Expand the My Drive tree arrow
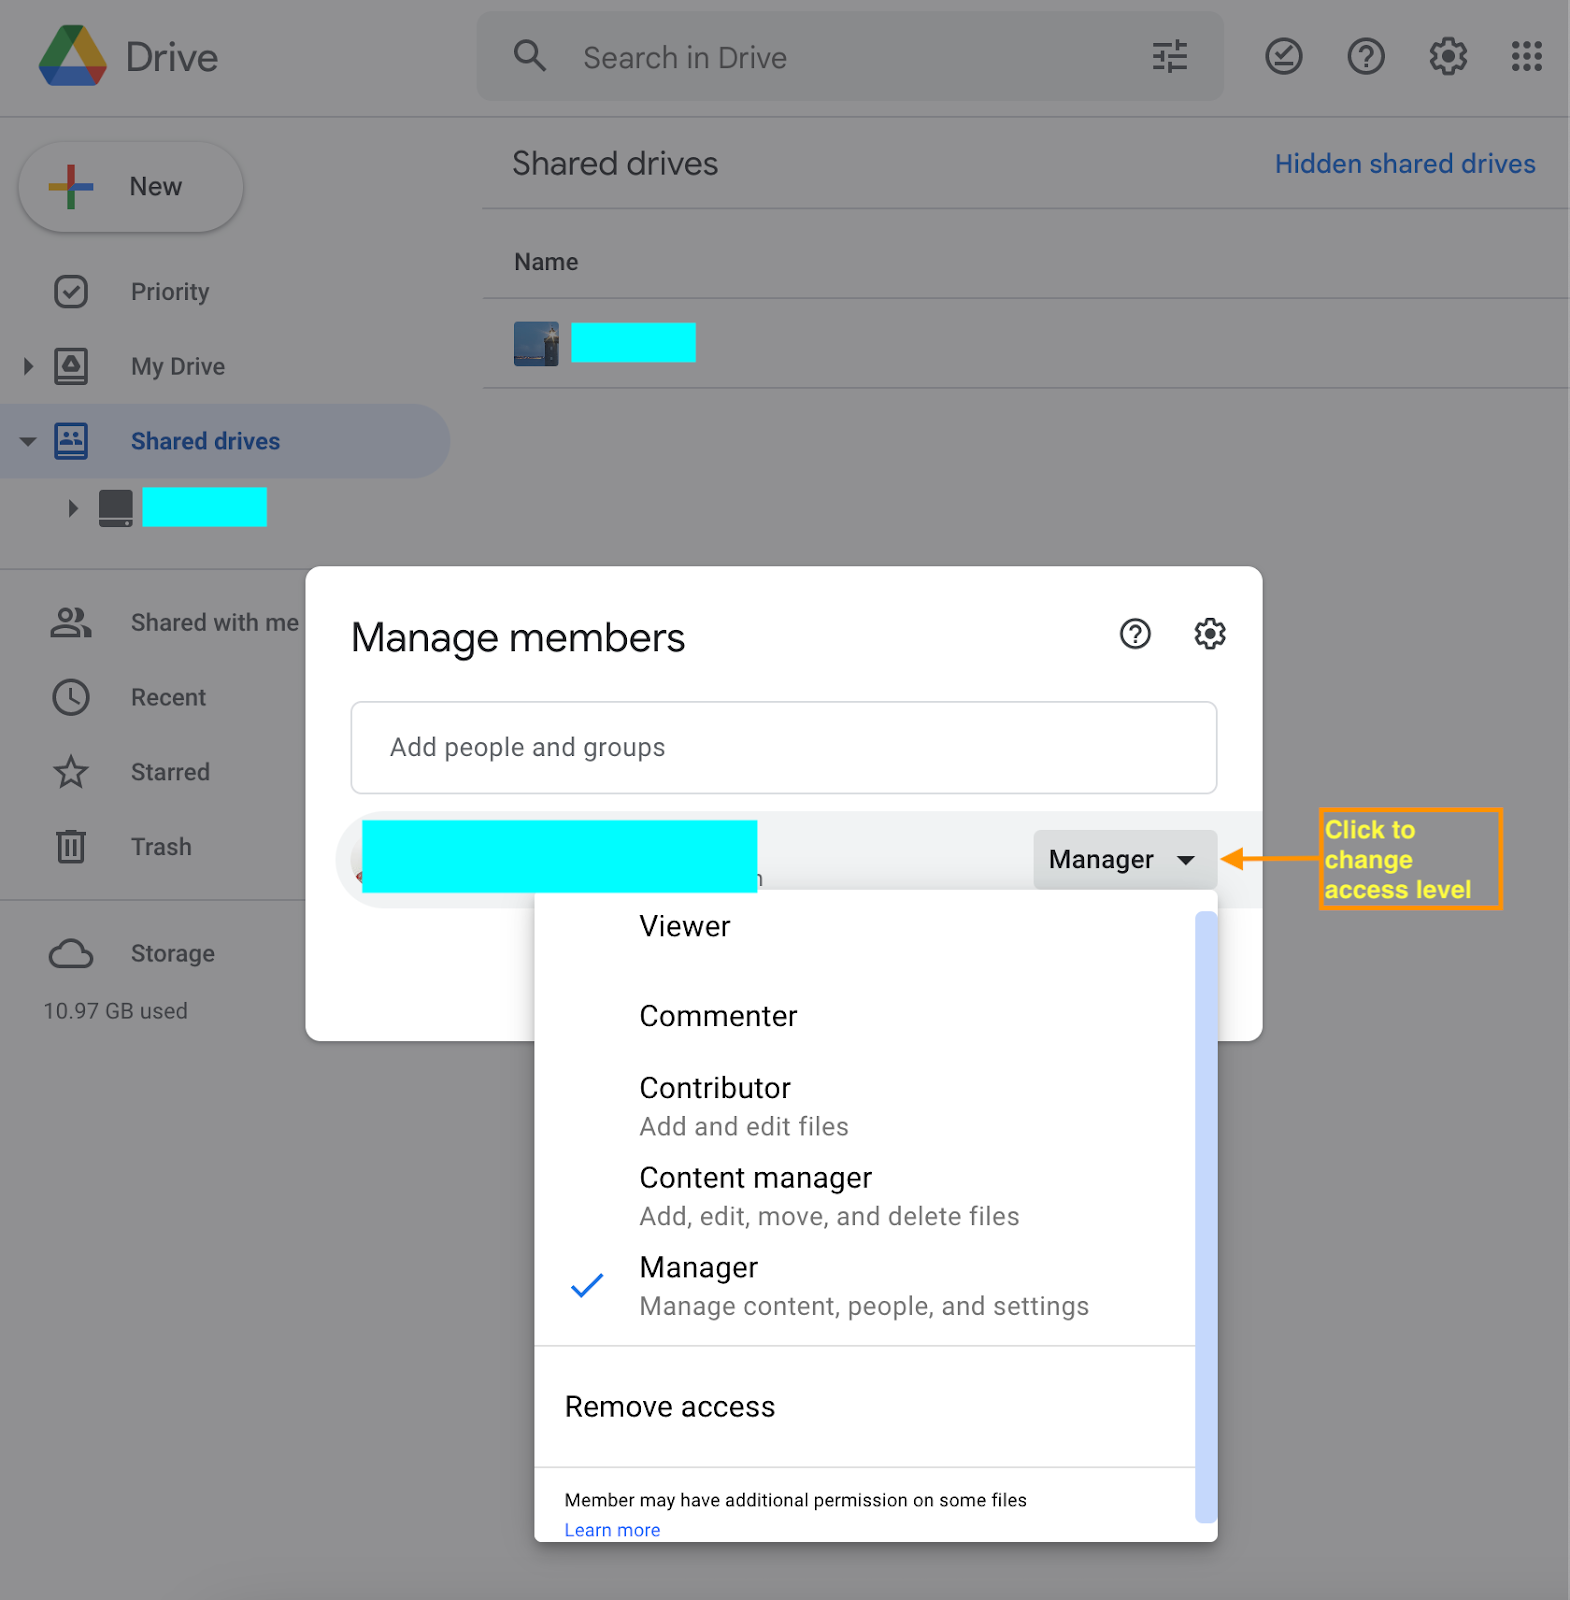This screenshot has width=1570, height=1600. click(x=28, y=367)
